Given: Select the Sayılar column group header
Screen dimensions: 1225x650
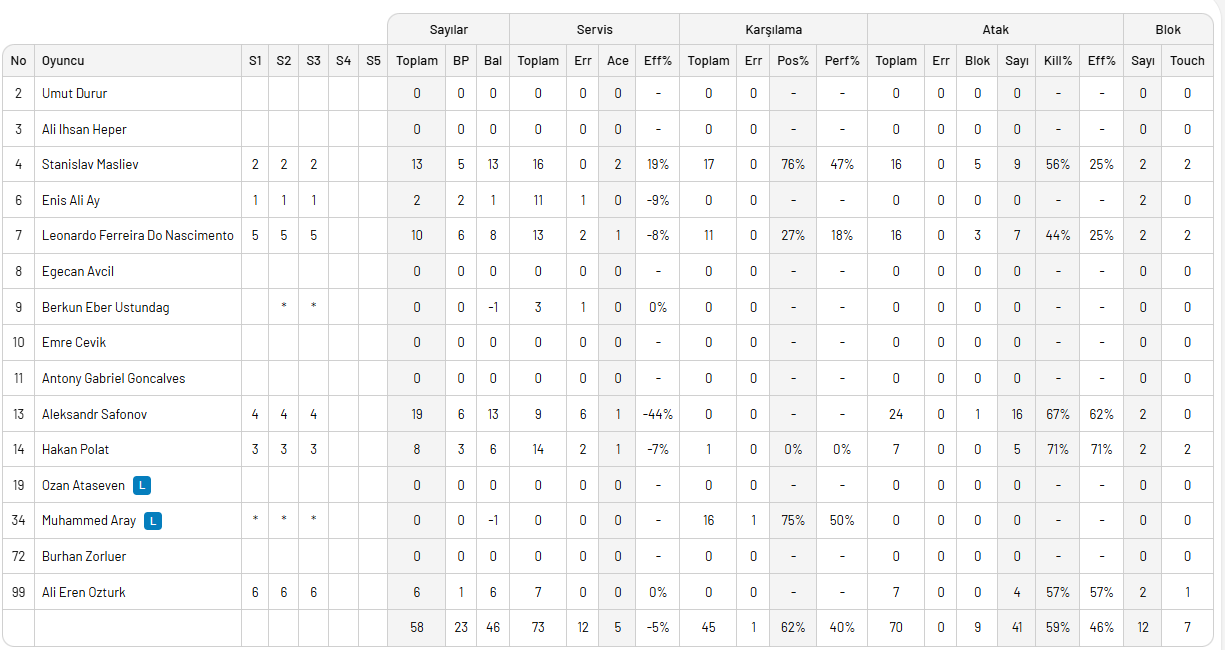Looking at the screenshot, I should [448, 30].
